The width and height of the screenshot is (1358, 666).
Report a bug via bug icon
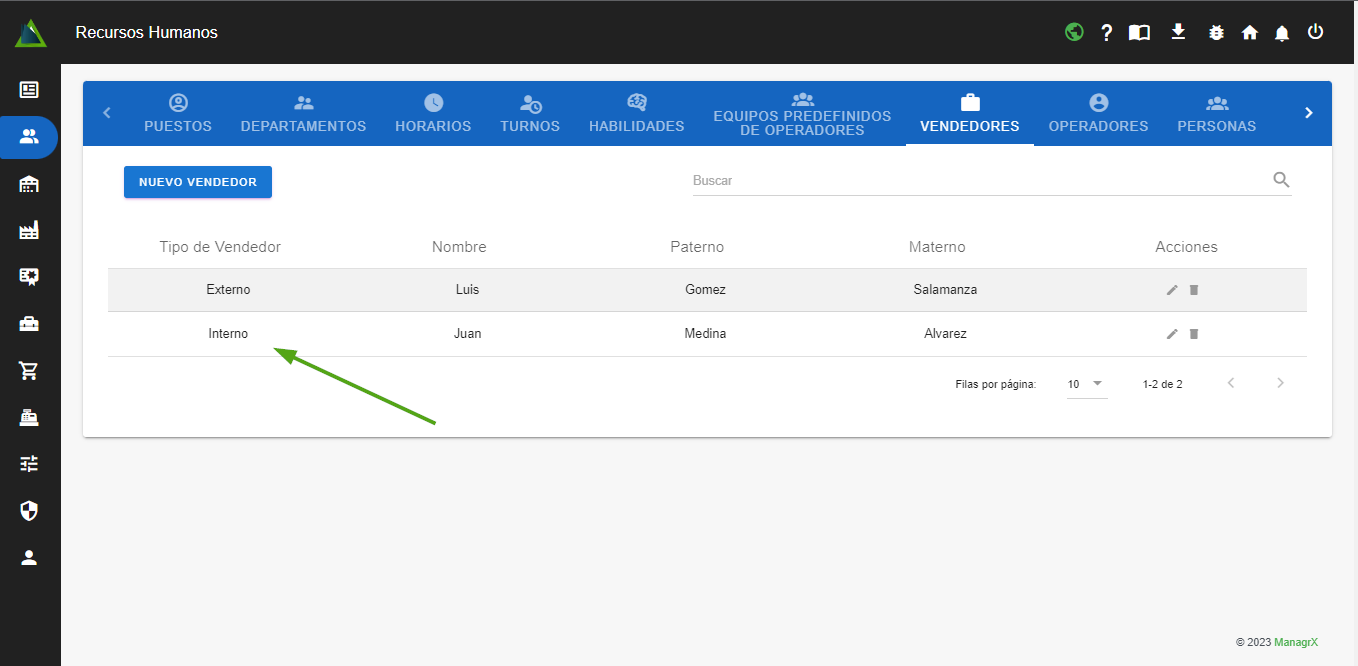[1216, 32]
